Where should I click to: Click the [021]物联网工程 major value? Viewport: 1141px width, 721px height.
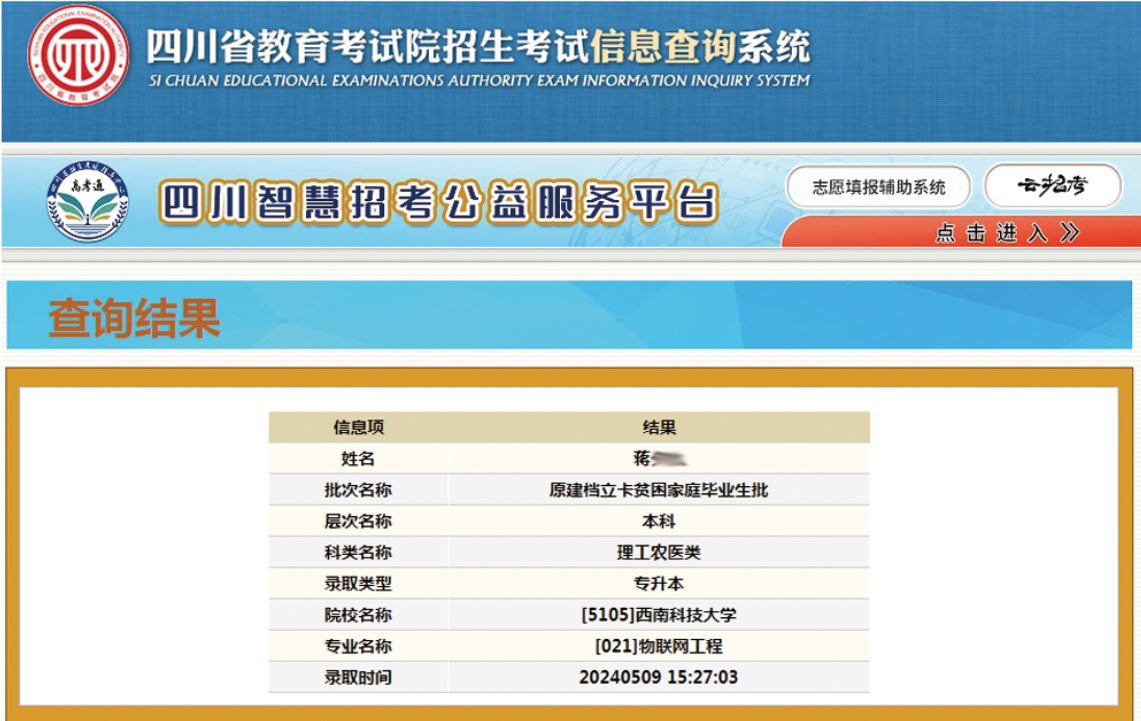coord(658,646)
